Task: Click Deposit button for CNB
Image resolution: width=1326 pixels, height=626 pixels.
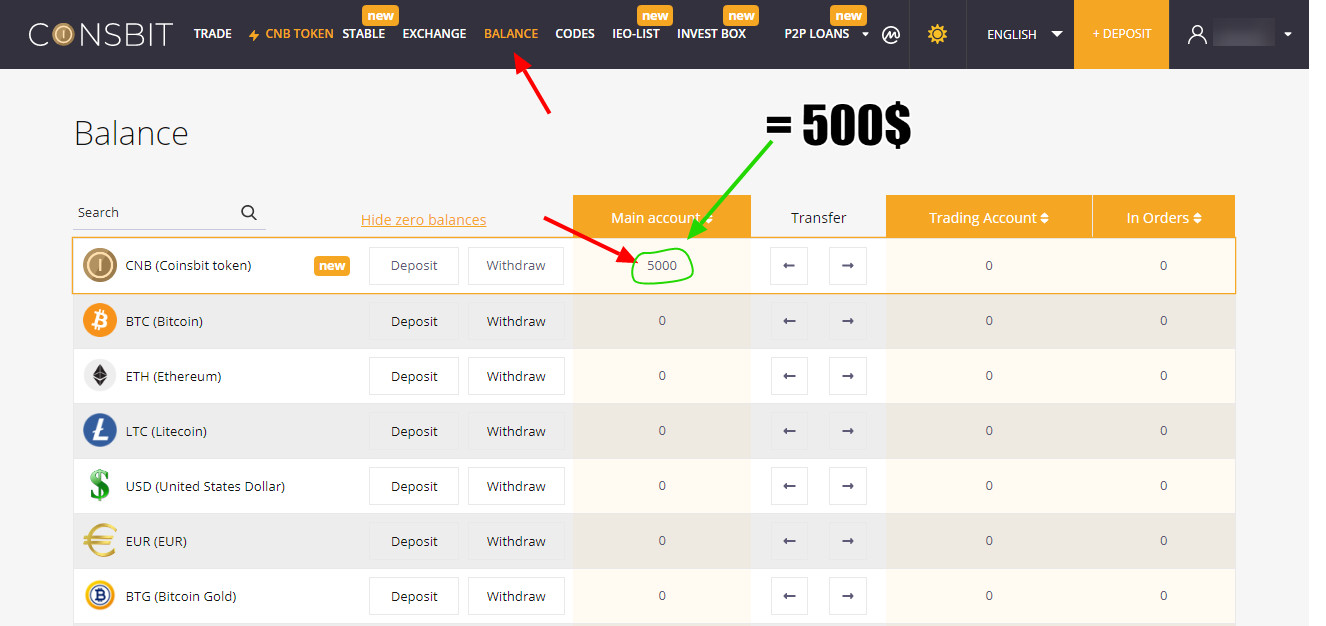Action: point(414,266)
